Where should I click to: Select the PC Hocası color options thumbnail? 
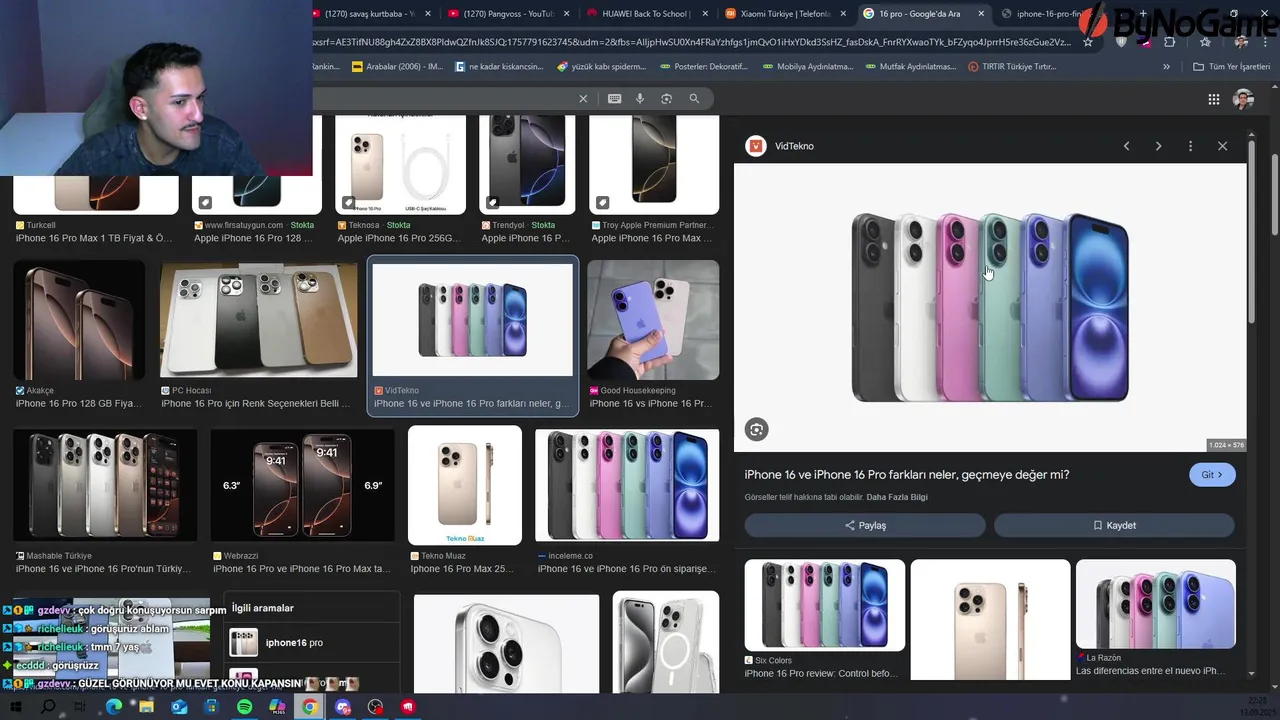[x=258, y=321]
